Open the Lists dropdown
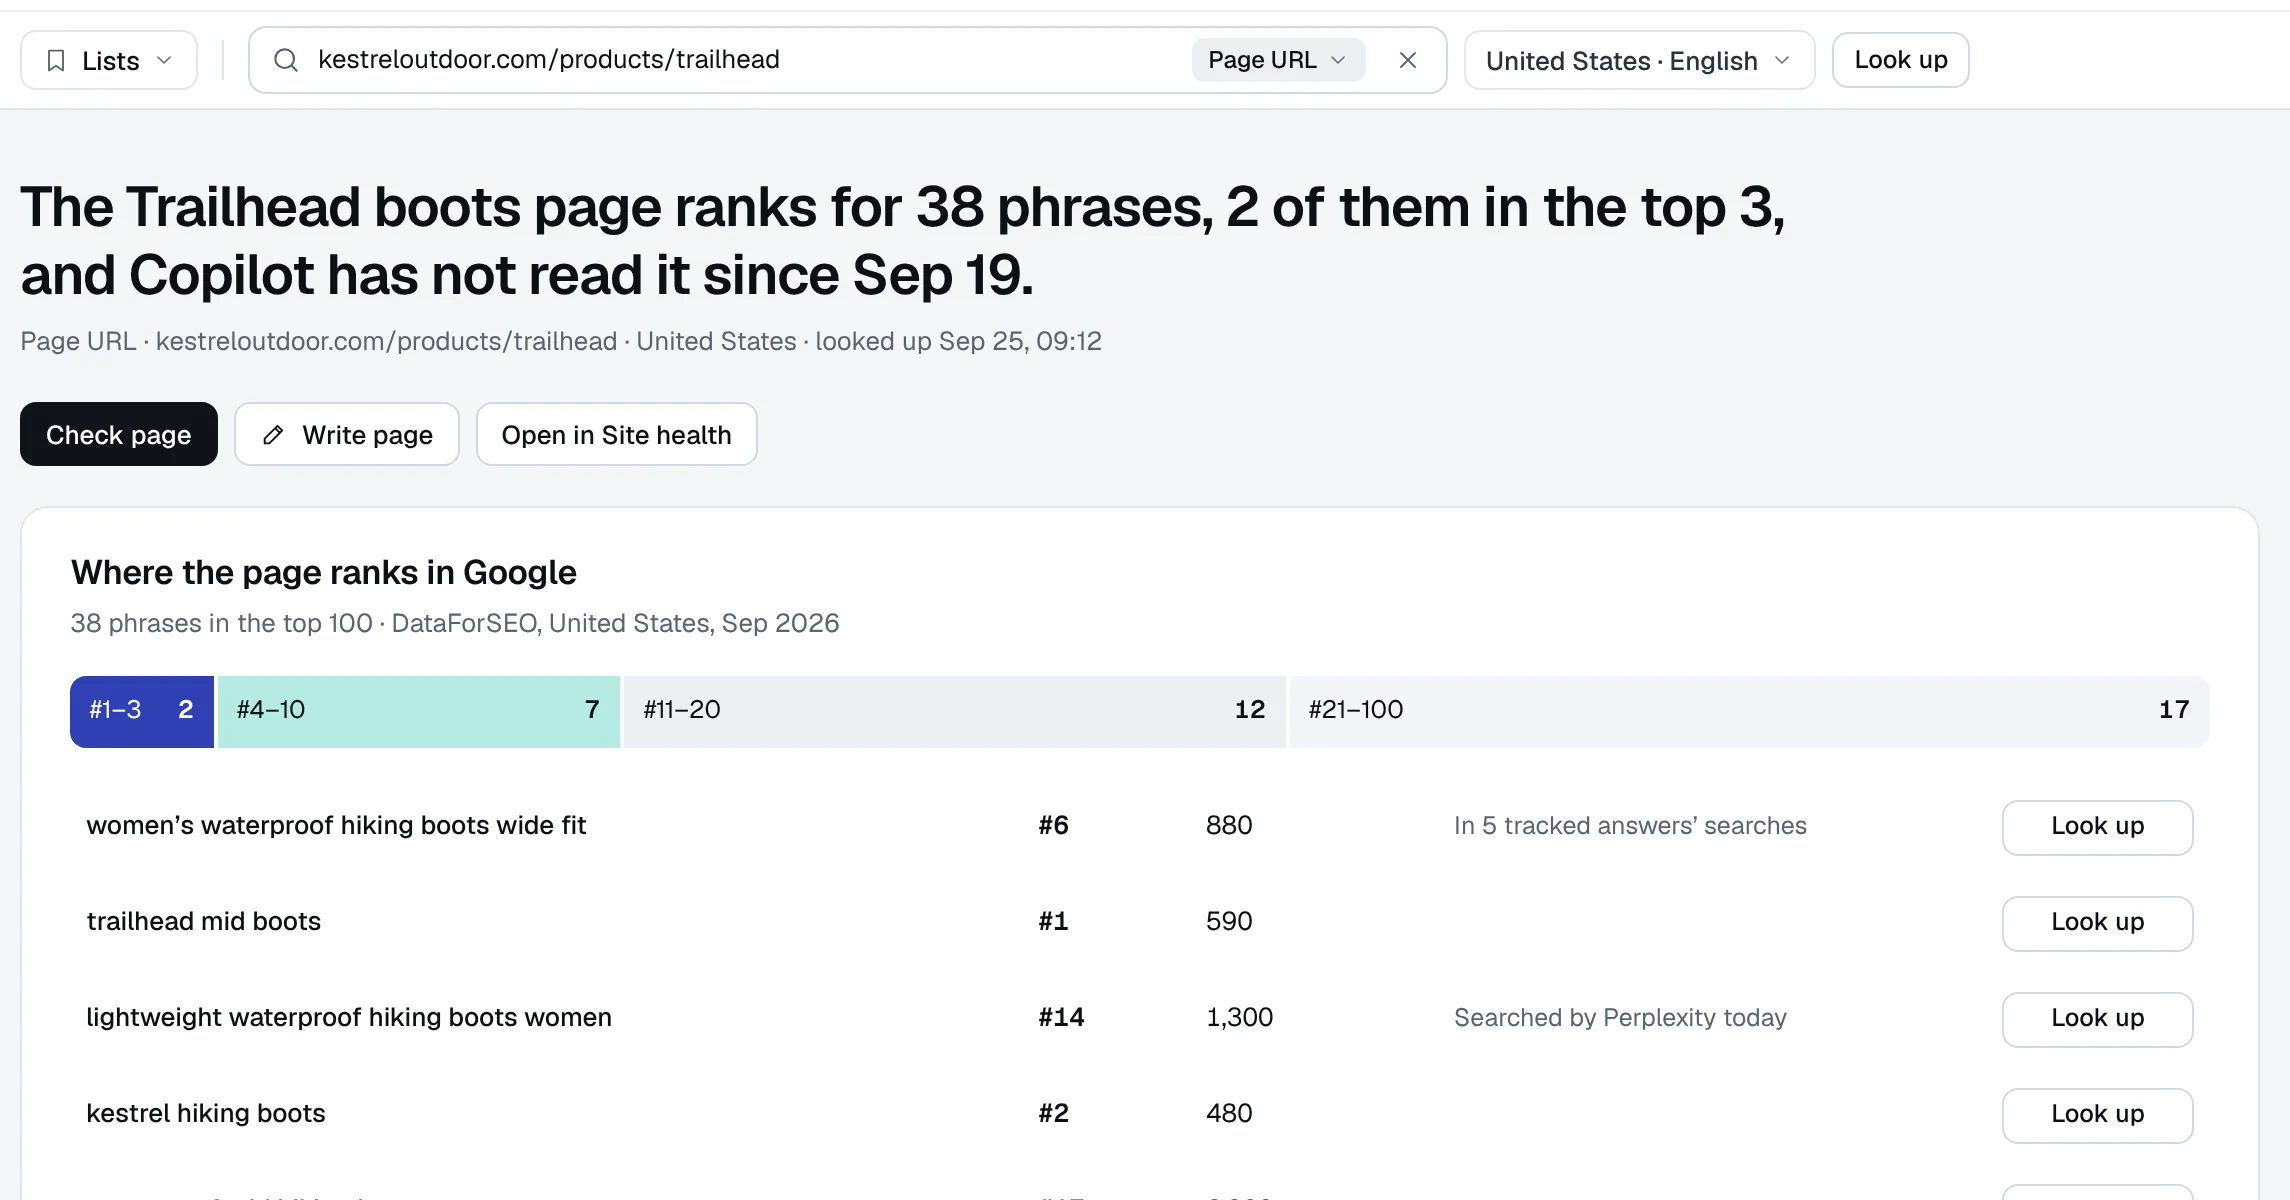This screenshot has height=1200, width=2290. [x=109, y=61]
